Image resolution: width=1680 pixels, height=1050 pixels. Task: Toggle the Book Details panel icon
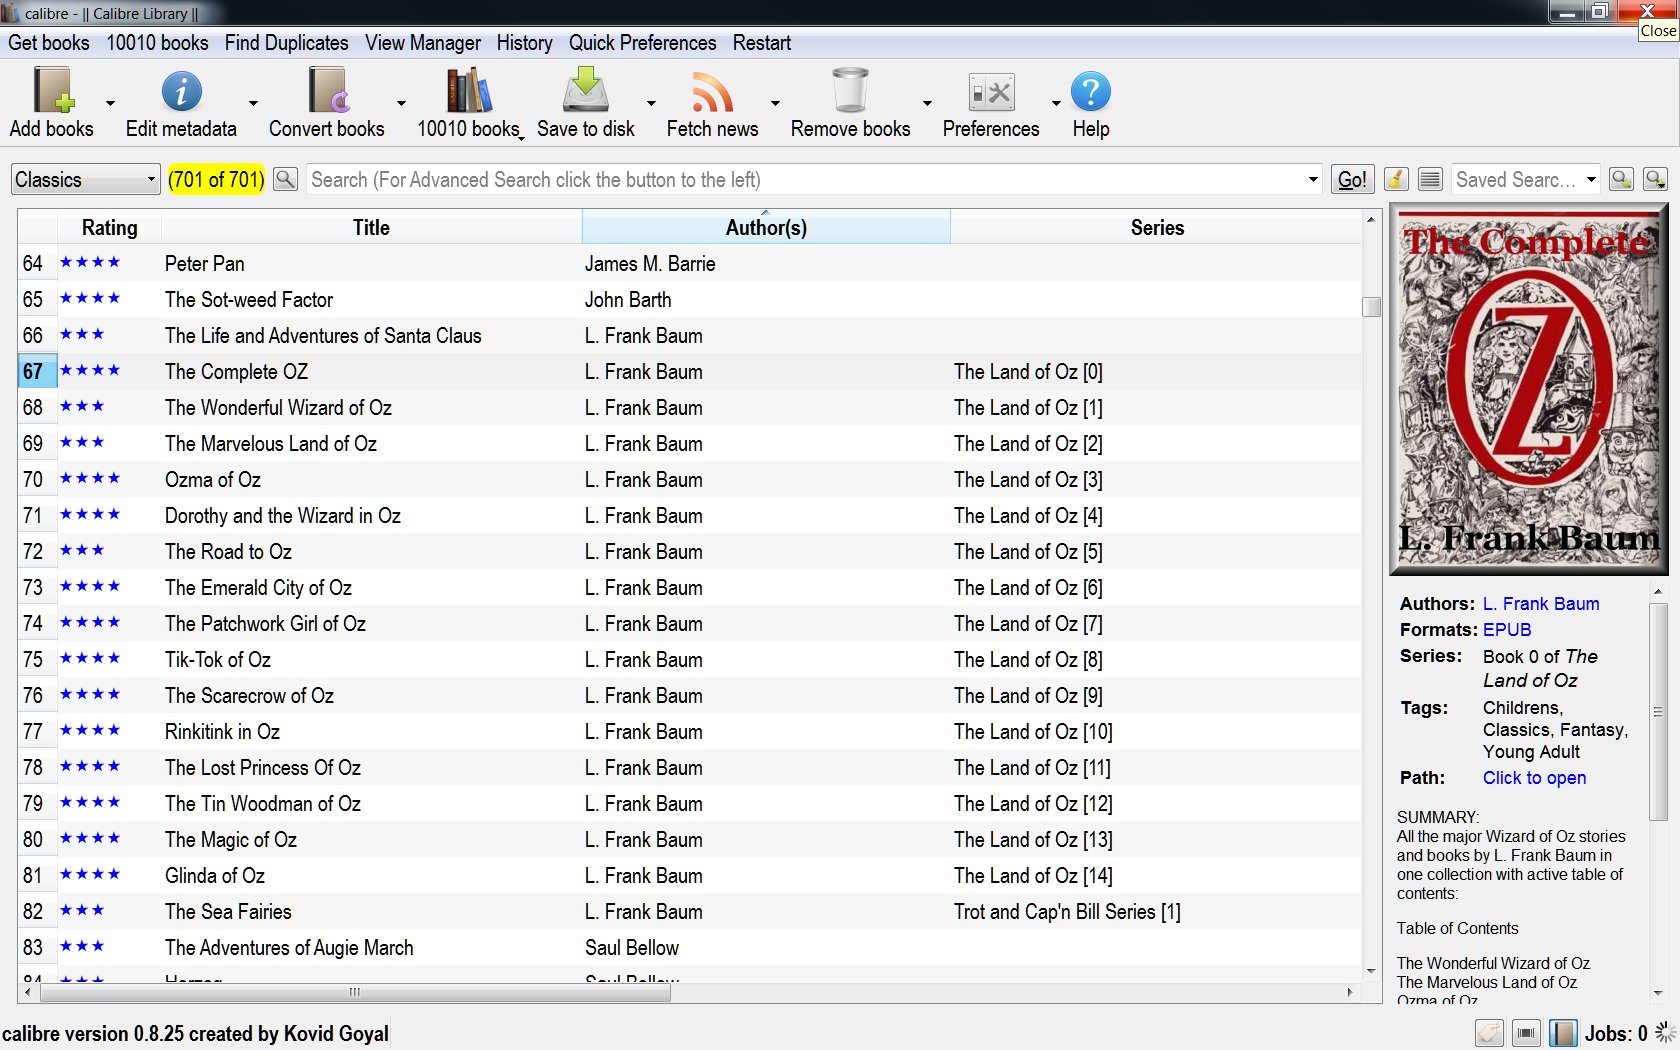pyautogui.click(x=1563, y=1033)
